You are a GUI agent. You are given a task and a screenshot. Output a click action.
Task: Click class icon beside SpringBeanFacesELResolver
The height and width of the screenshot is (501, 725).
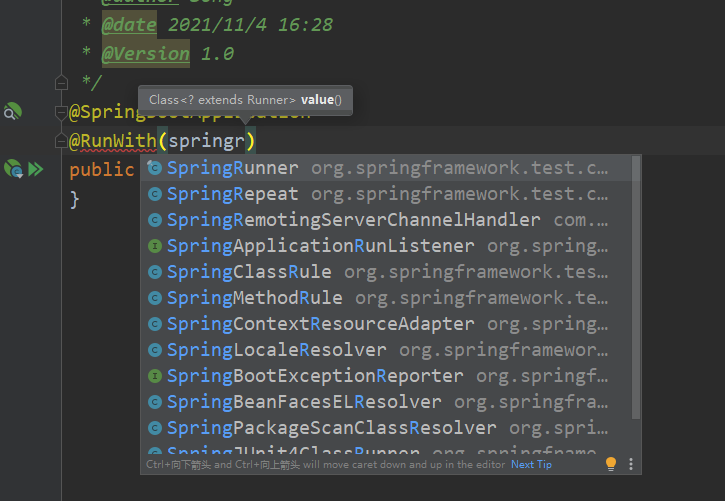click(x=154, y=402)
